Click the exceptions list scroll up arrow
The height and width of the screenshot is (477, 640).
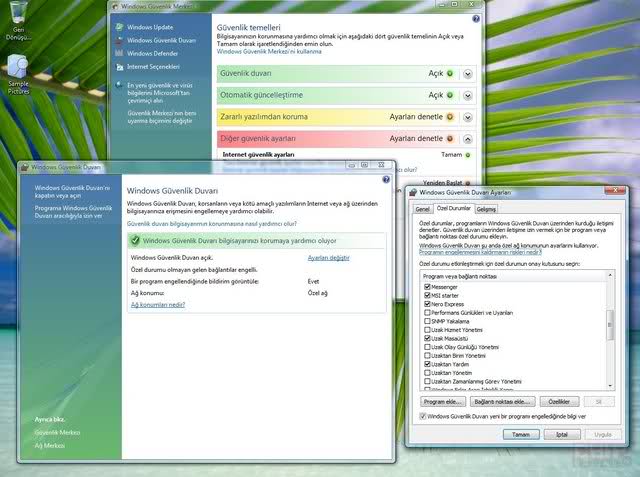(610, 275)
